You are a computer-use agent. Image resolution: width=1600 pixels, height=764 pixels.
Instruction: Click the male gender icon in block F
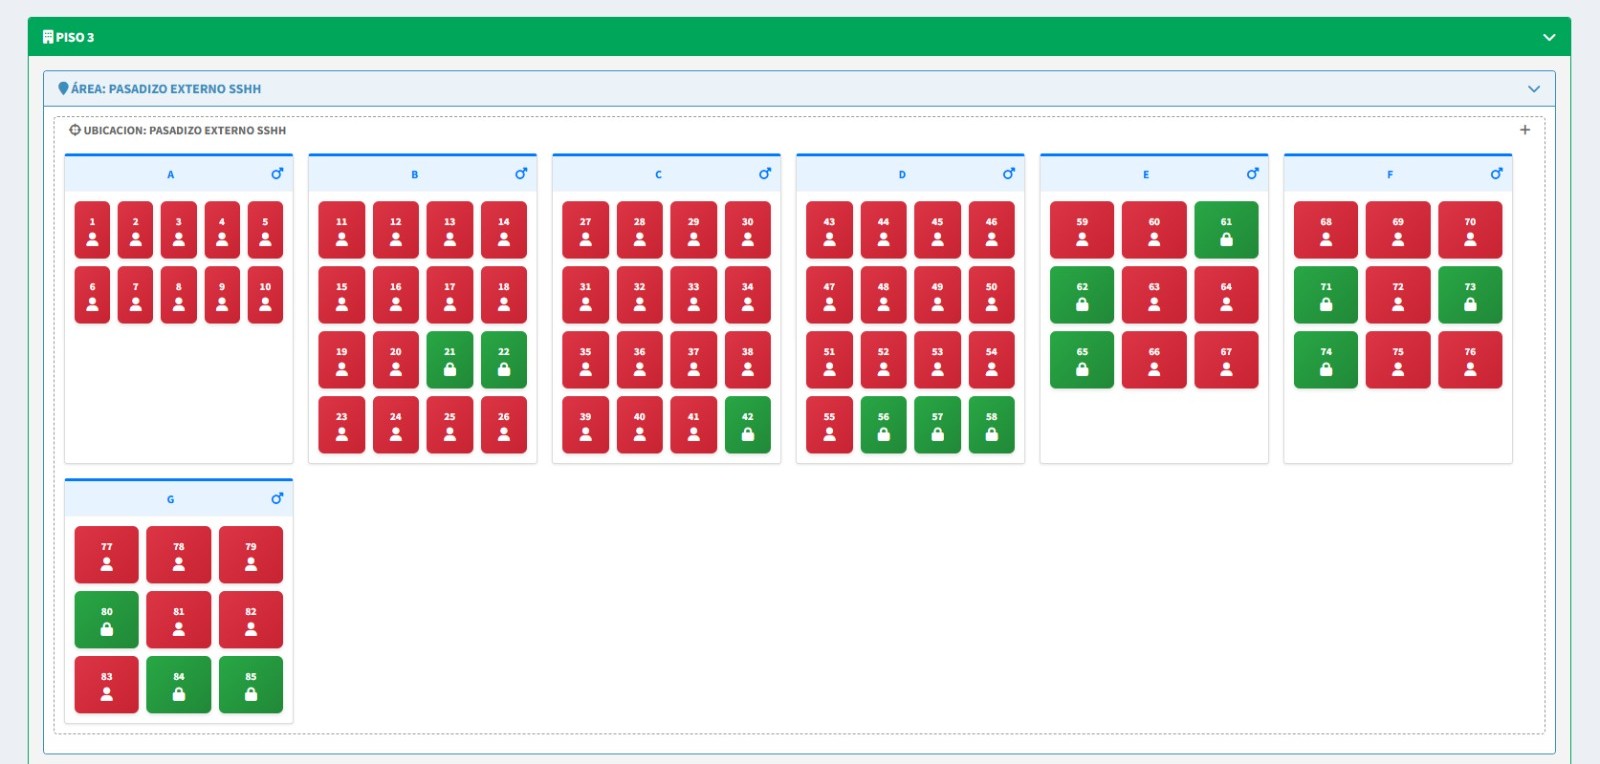point(1497,173)
